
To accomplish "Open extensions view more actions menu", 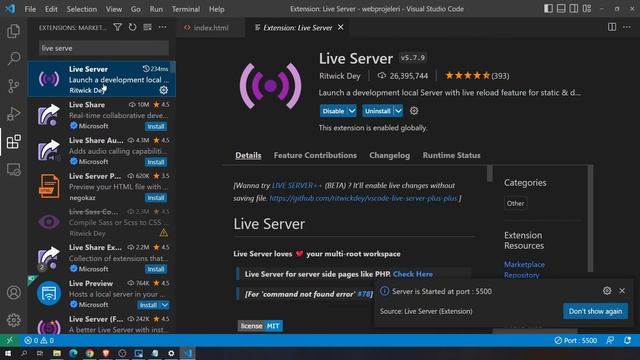I will (162, 27).
